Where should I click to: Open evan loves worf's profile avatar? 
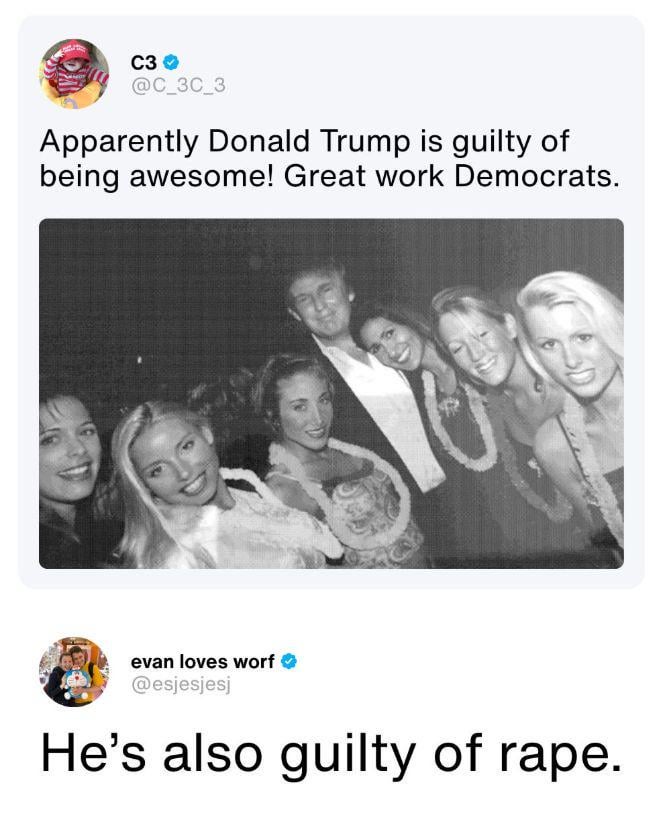point(74,672)
